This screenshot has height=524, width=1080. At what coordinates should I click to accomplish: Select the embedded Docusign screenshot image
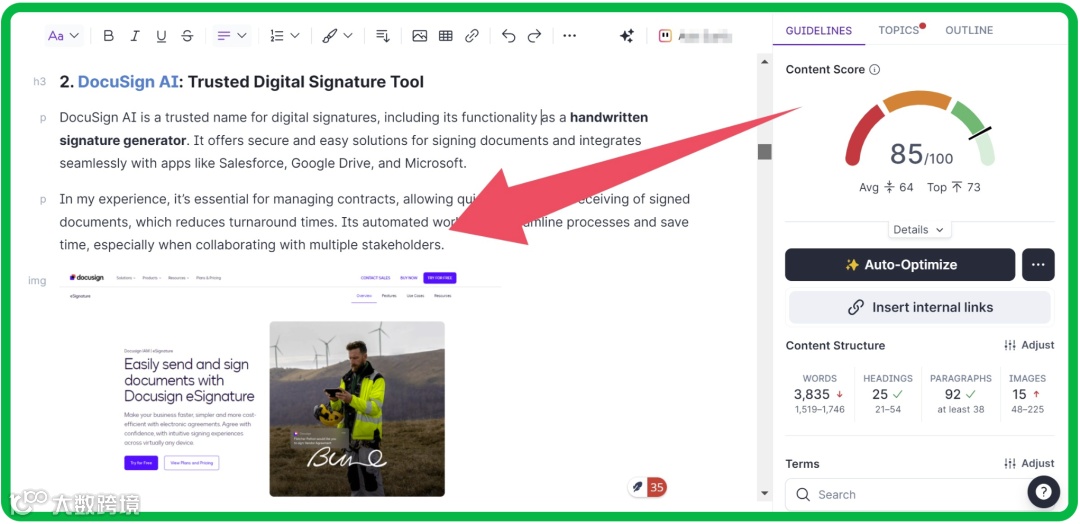pyautogui.click(x=280, y=384)
